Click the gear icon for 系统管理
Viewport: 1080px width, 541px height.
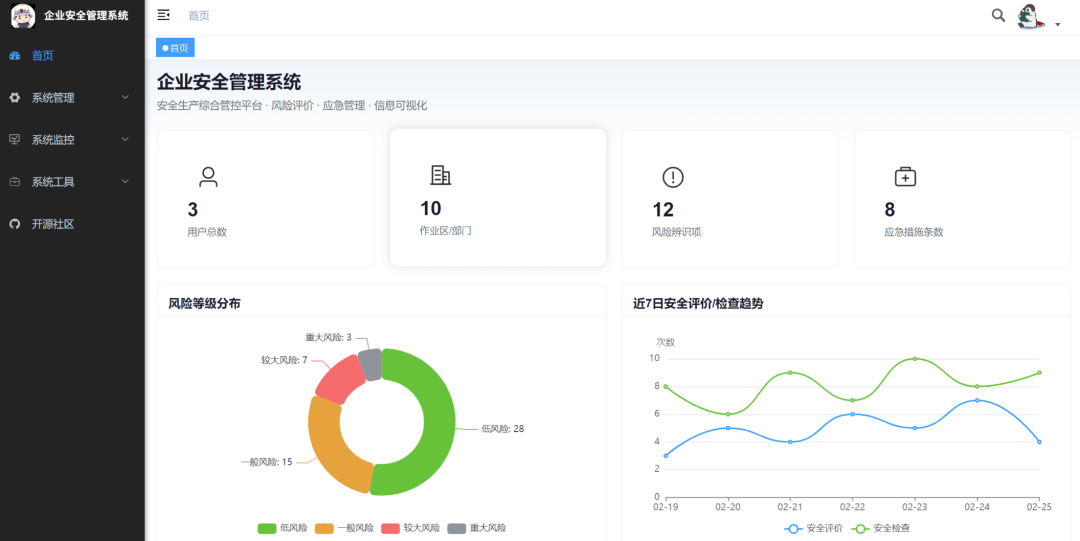click(x=14, y=98)
